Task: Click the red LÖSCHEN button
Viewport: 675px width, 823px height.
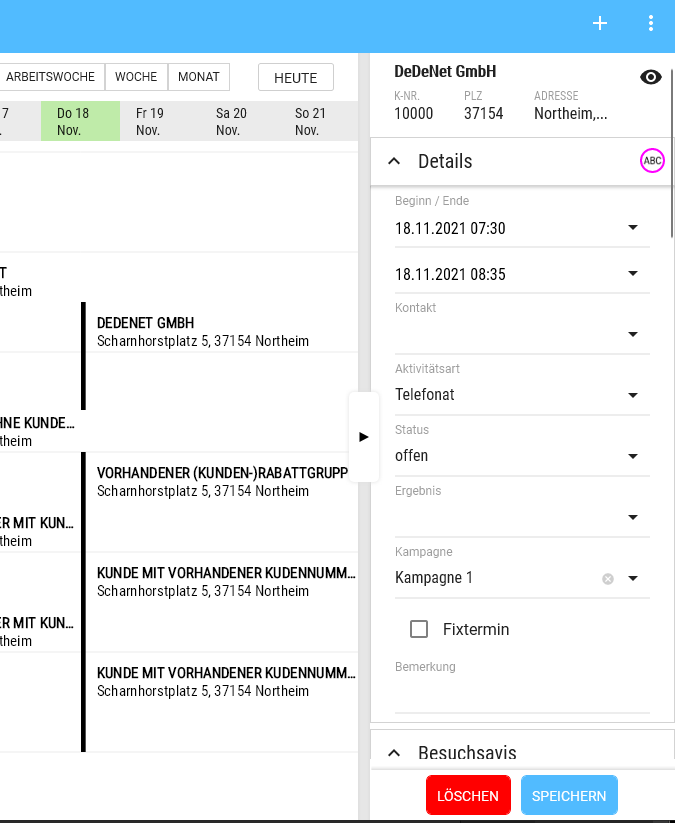Action: 468,795
